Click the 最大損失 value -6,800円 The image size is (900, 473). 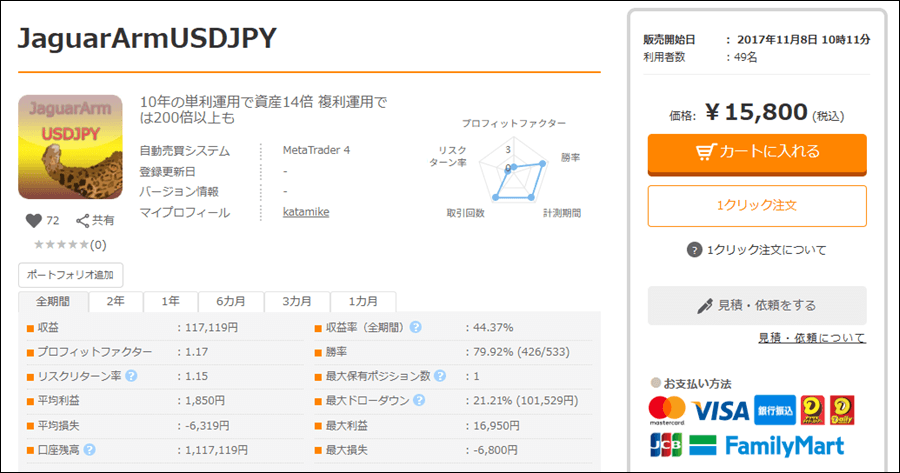tap(495, 451)
